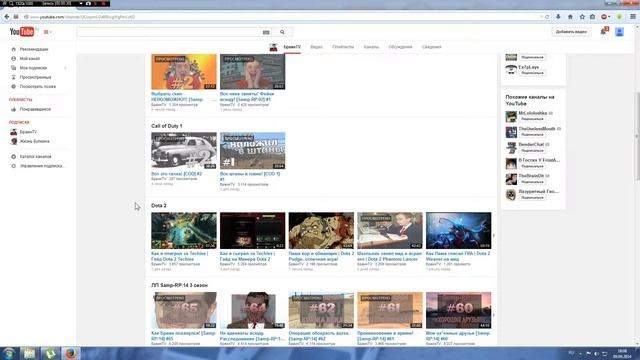
Task: Subscribe to the TheBrainDit channel
Action: pyautogui.click(x=532, y=182)
